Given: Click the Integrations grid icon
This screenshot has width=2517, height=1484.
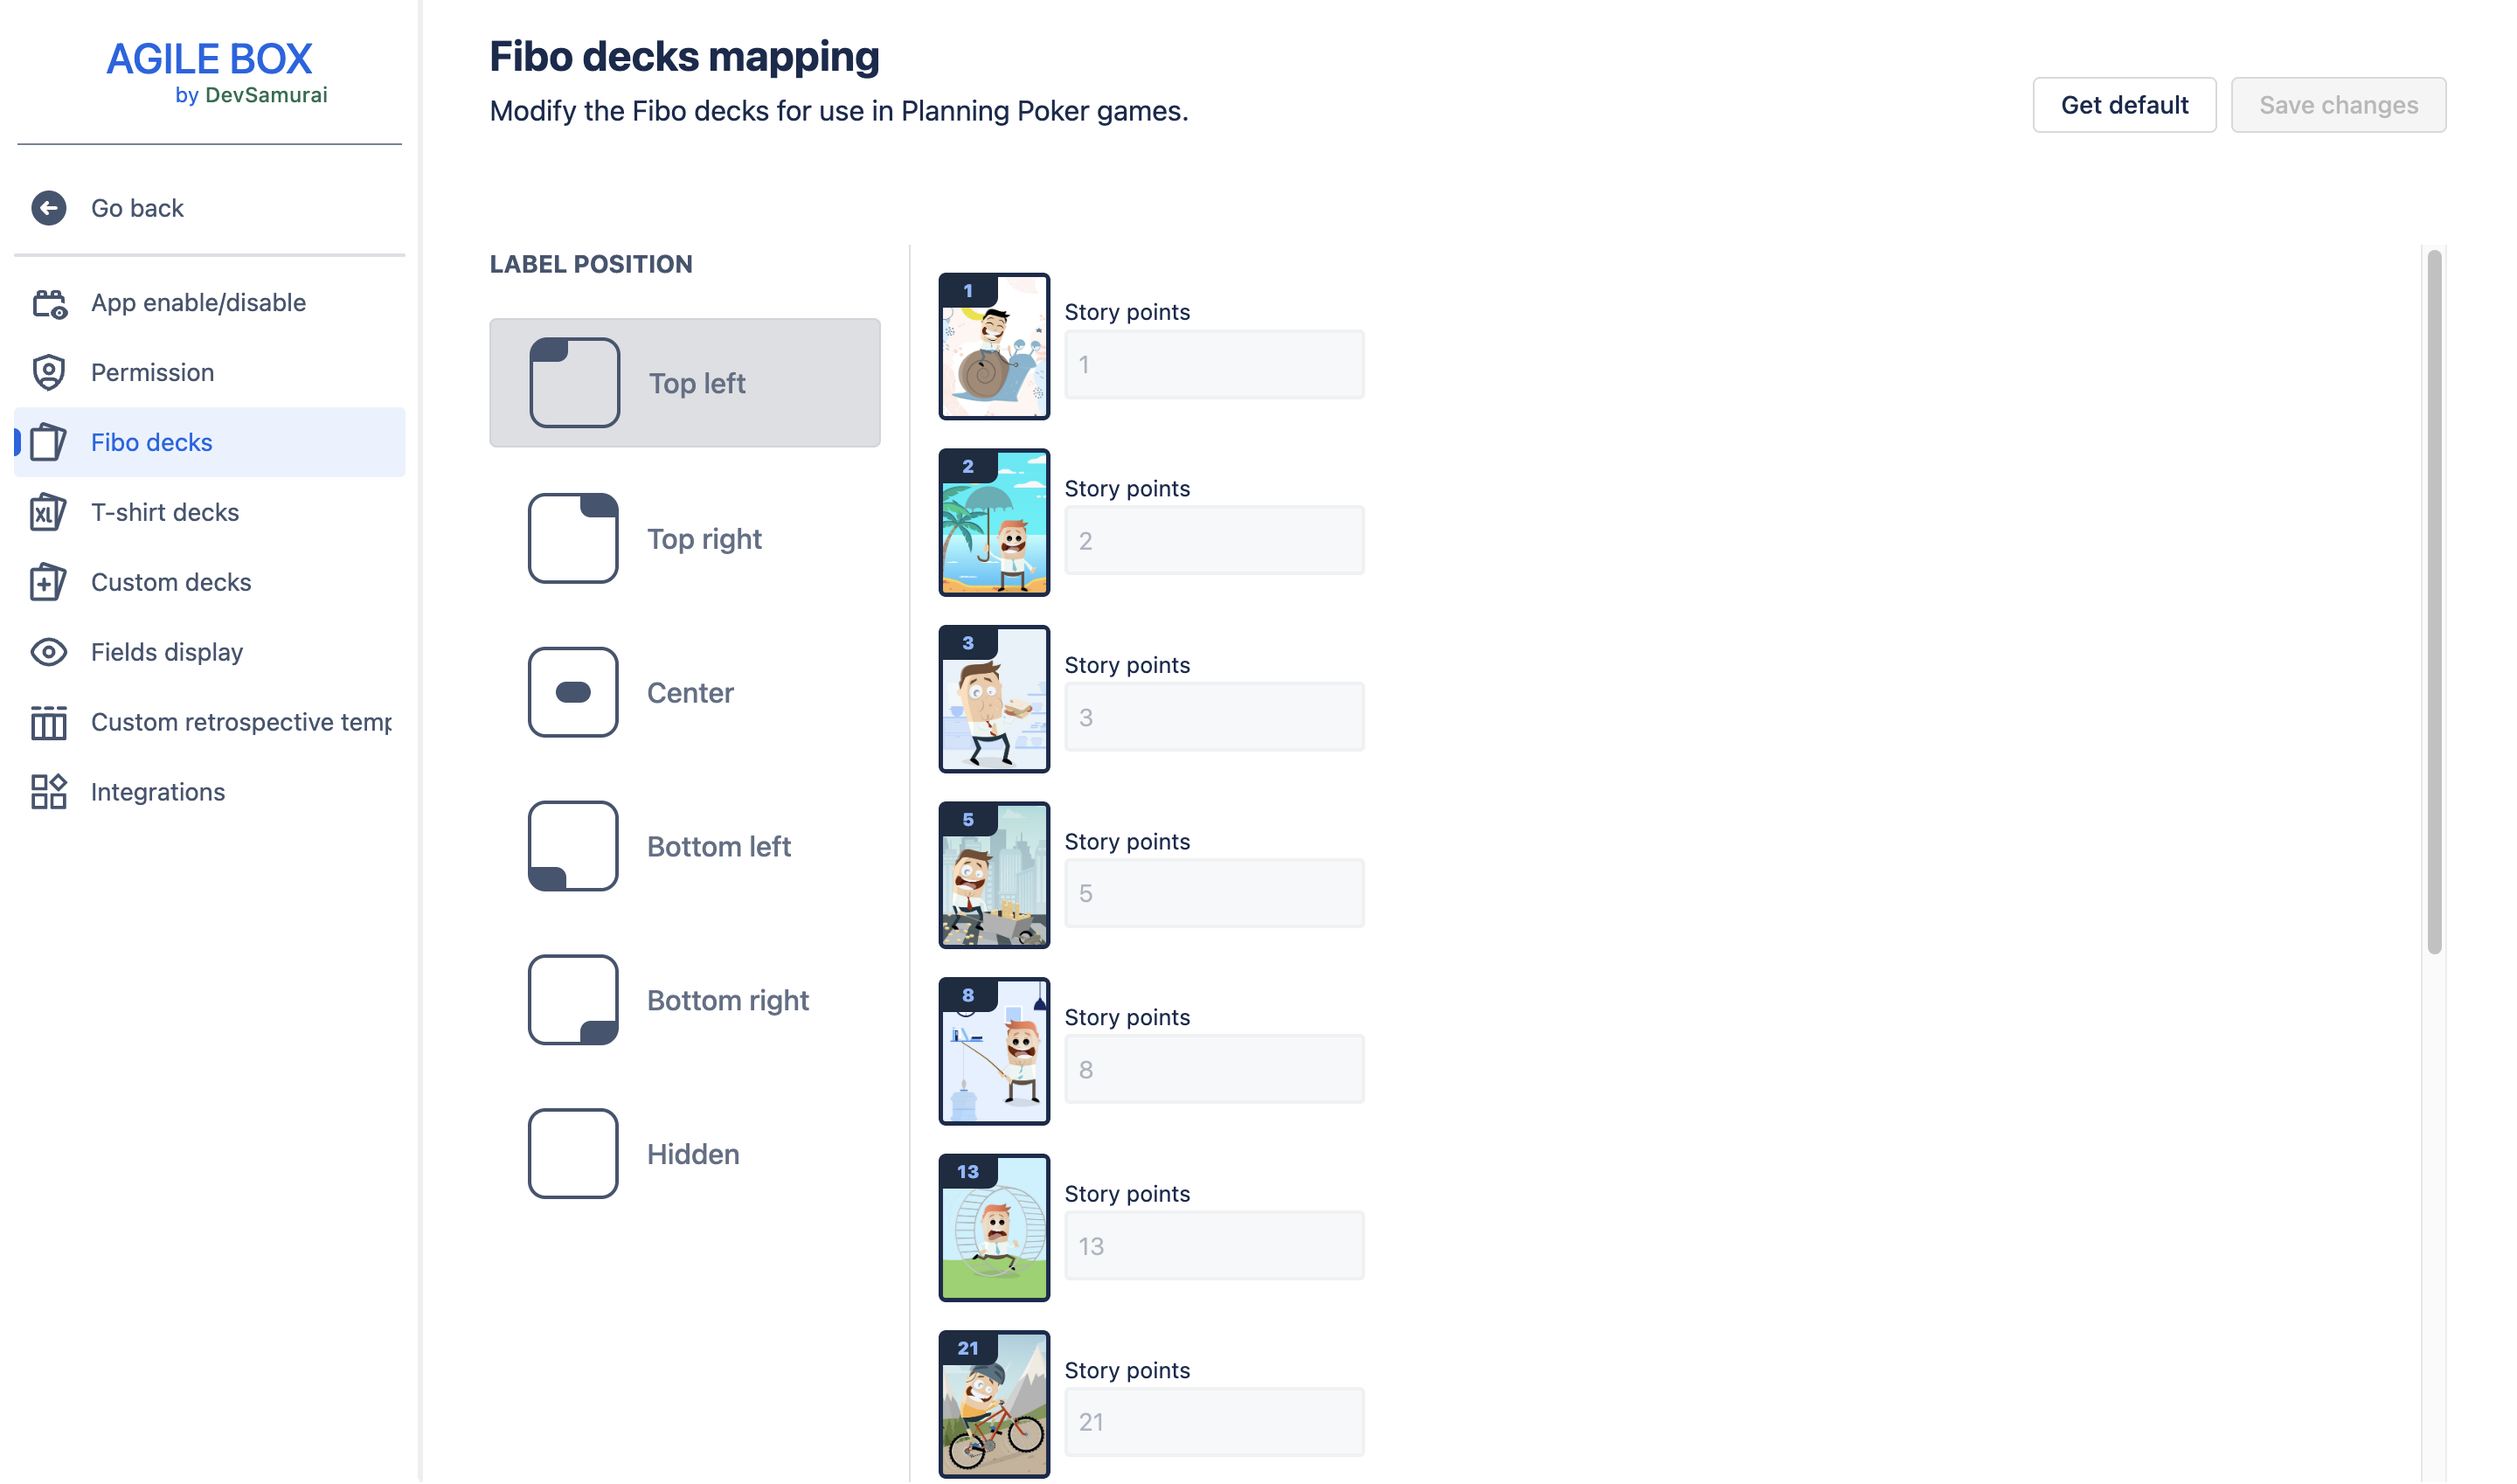Looking at the screenshot, I should (x=48, y=793).
